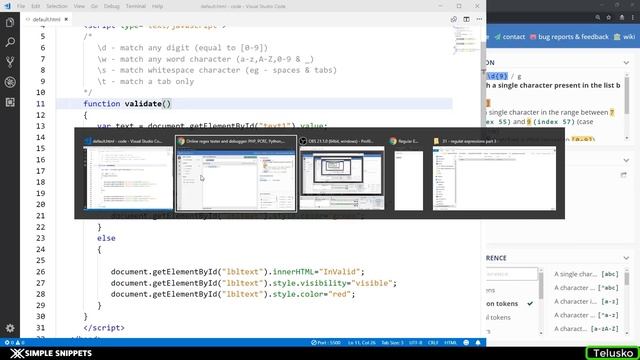Click the innerHTML="InValid" line

[x=237, y=272]
